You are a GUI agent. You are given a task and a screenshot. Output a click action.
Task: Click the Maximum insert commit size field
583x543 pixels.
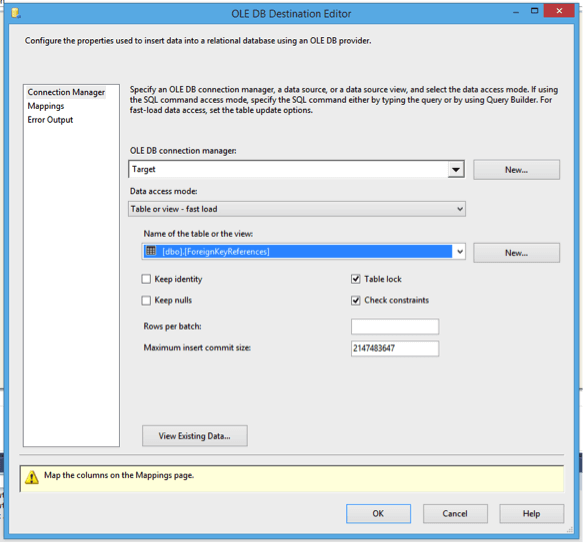coord(395,348)
